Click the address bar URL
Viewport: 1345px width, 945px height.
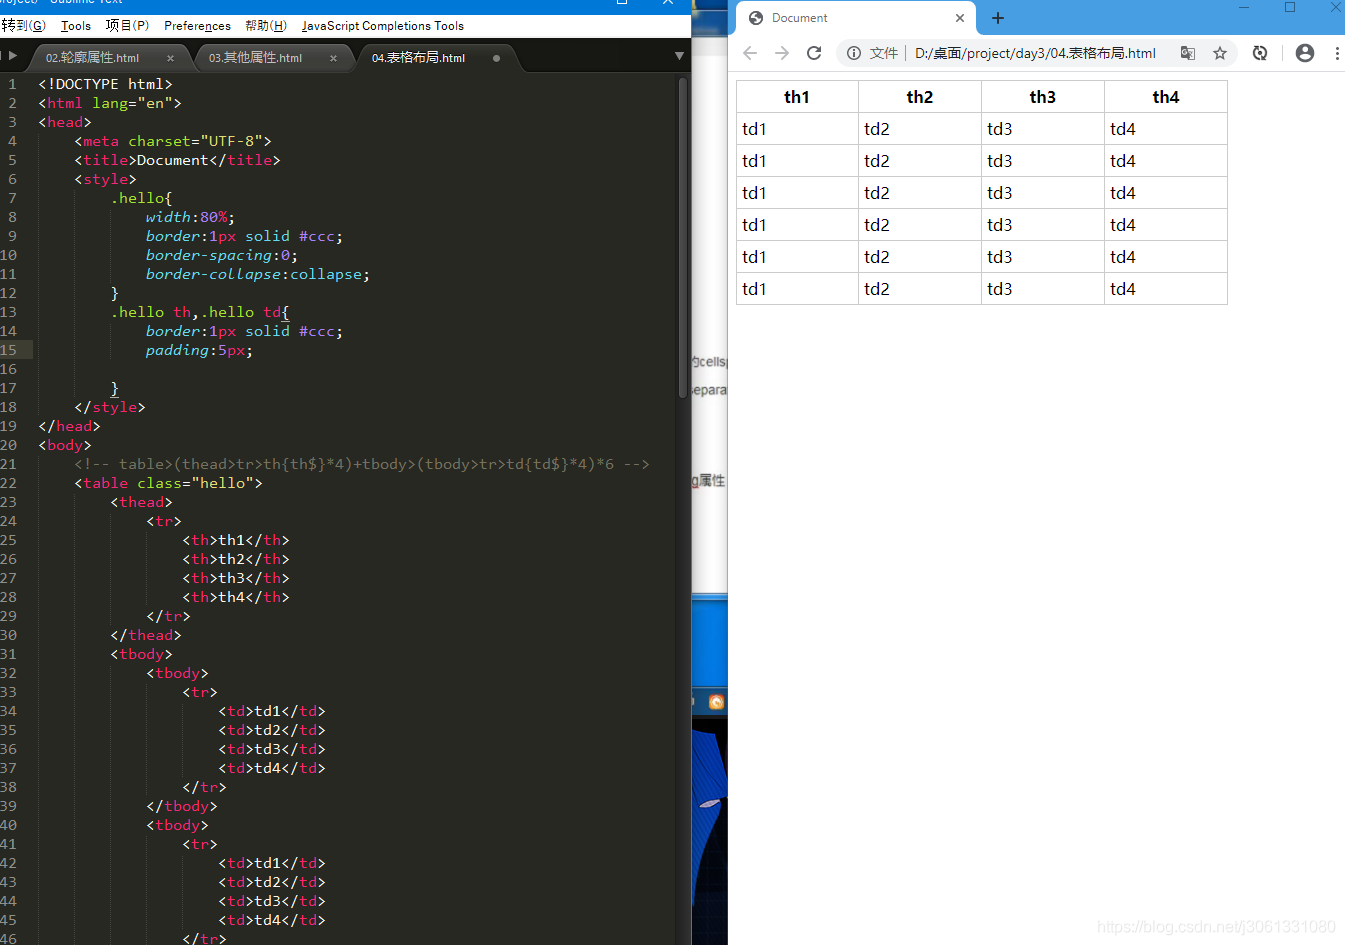click(1035, 53)
